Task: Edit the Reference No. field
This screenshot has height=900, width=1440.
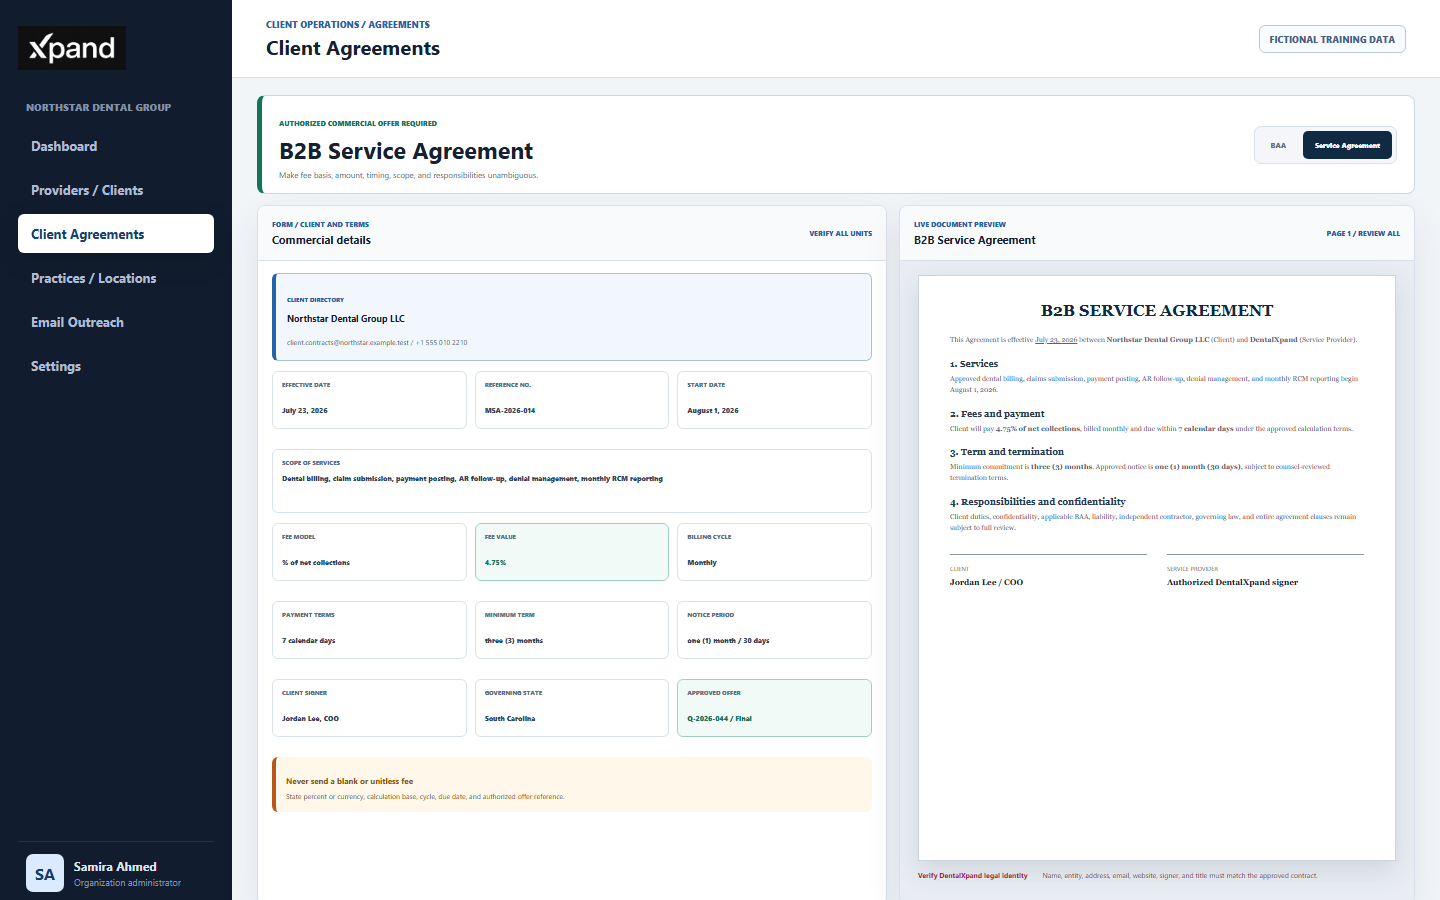Action: [572, 400]
